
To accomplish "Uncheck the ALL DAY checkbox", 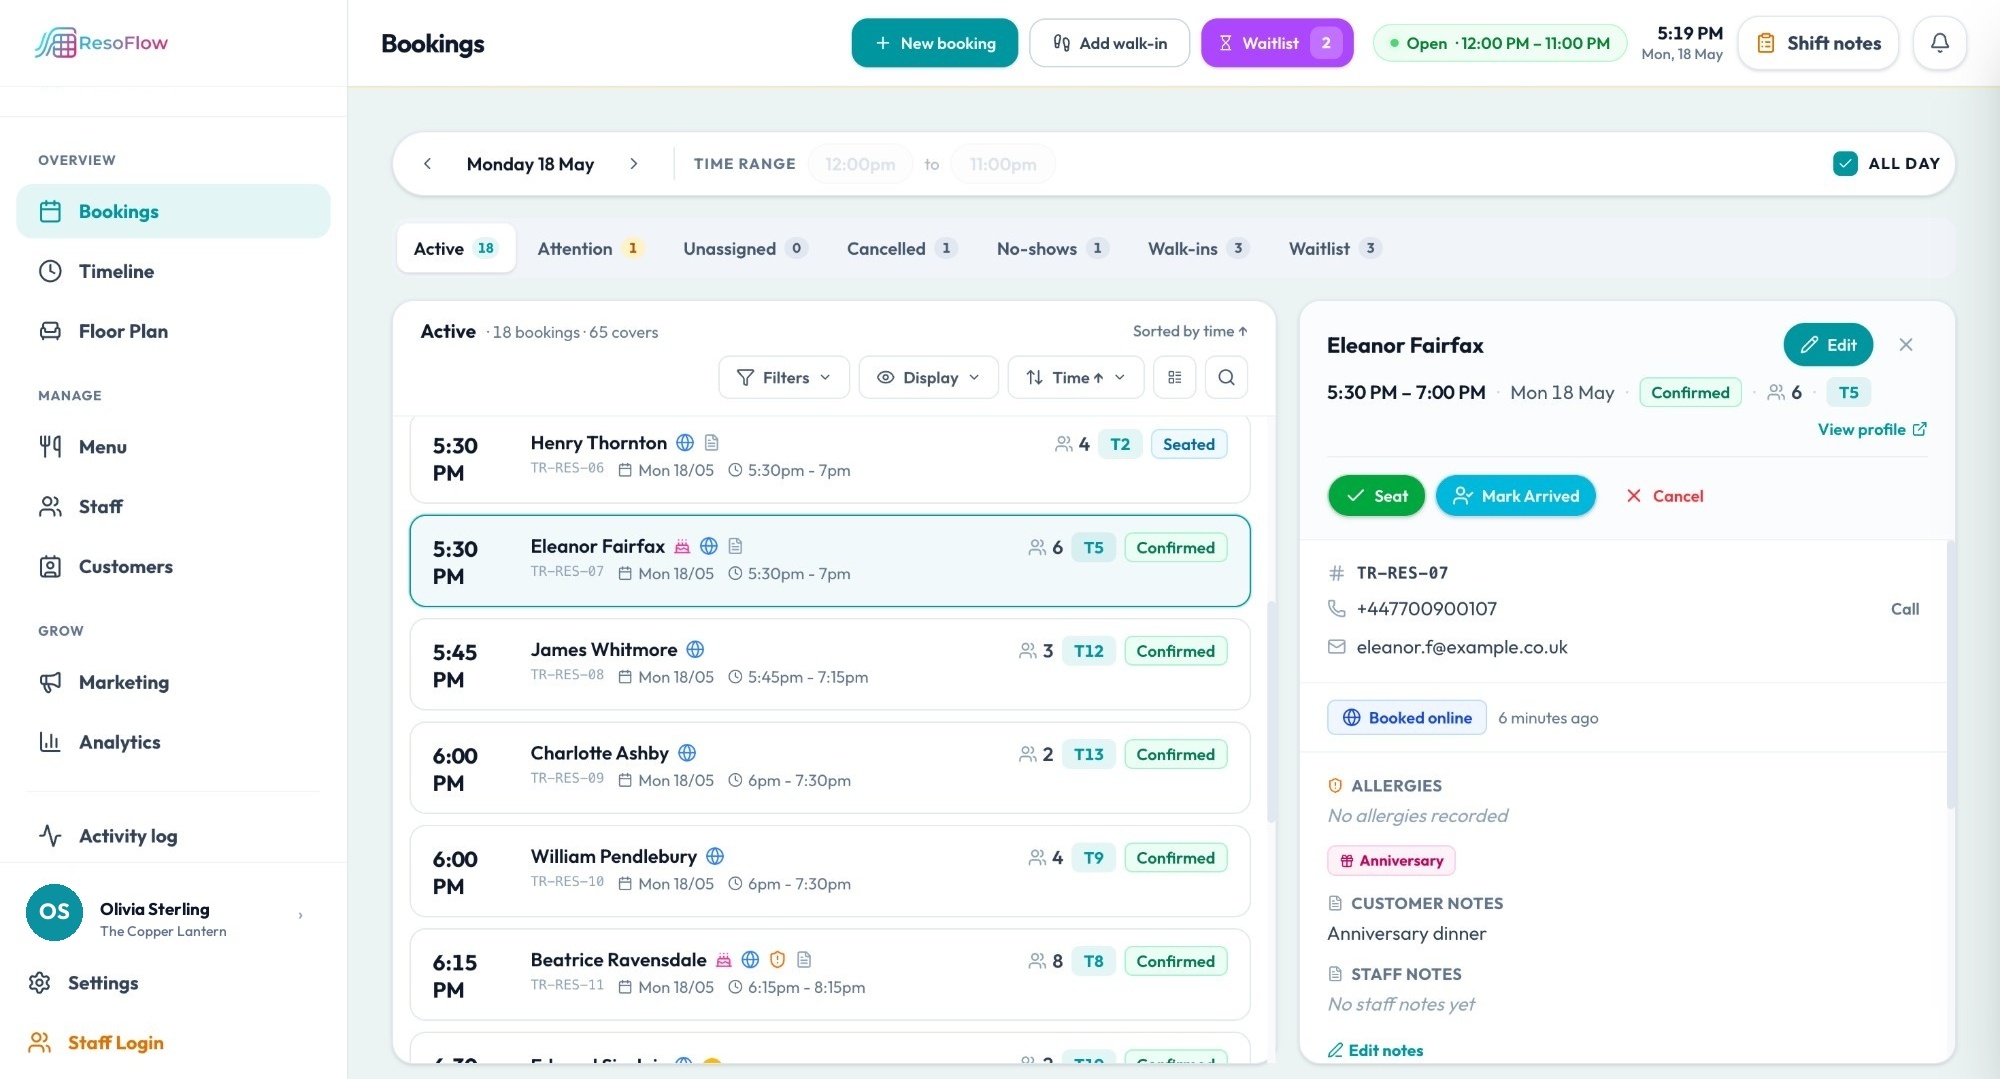I will click(1845, 164).
